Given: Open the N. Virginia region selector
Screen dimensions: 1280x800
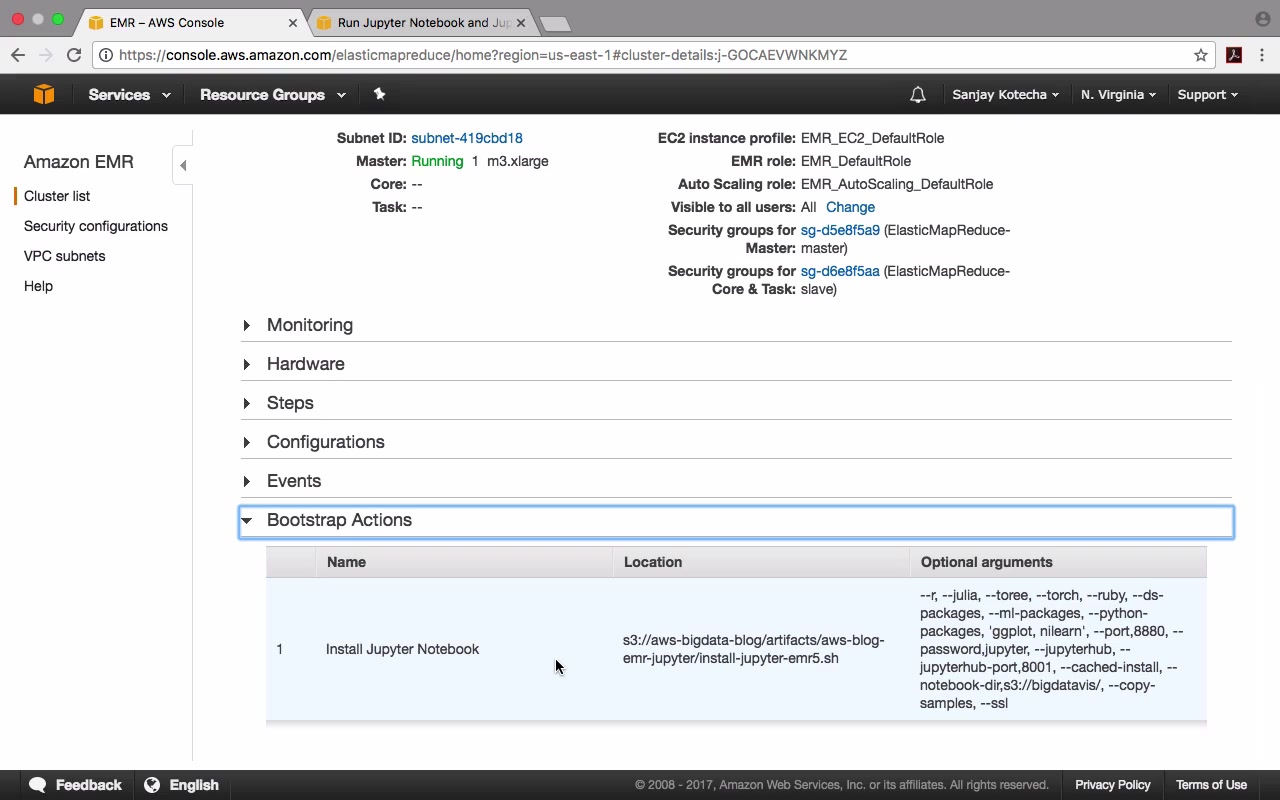Looking at the screenshot, I should point(1118,95).
